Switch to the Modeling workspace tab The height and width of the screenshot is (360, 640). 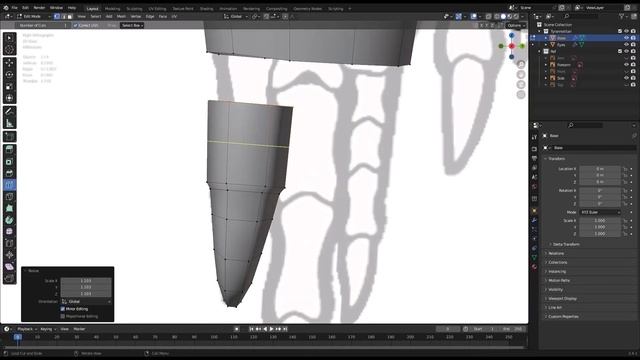coord(112,9)
